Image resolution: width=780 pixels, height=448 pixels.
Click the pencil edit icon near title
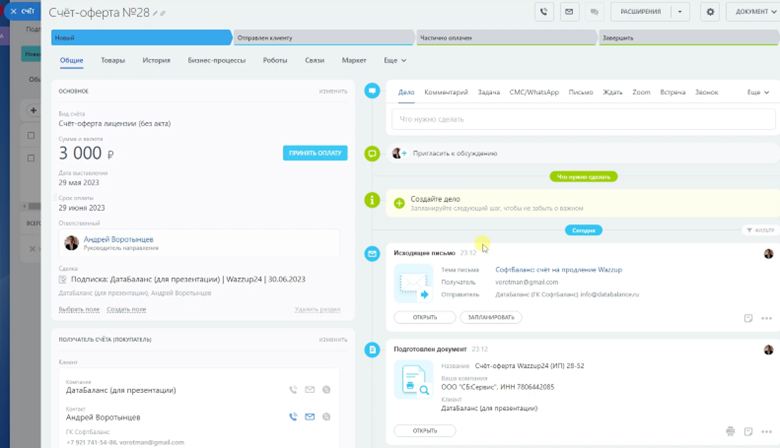click(155, 13)
